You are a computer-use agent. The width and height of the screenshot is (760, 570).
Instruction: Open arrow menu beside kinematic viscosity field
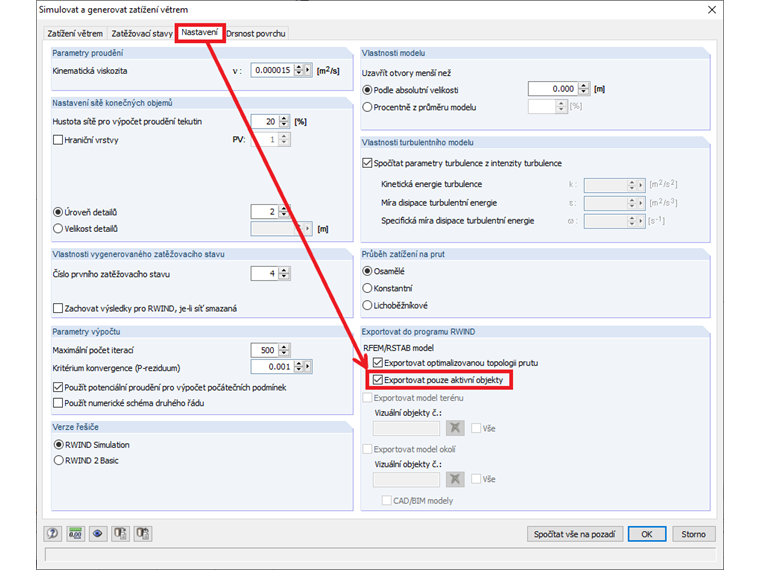308,70
